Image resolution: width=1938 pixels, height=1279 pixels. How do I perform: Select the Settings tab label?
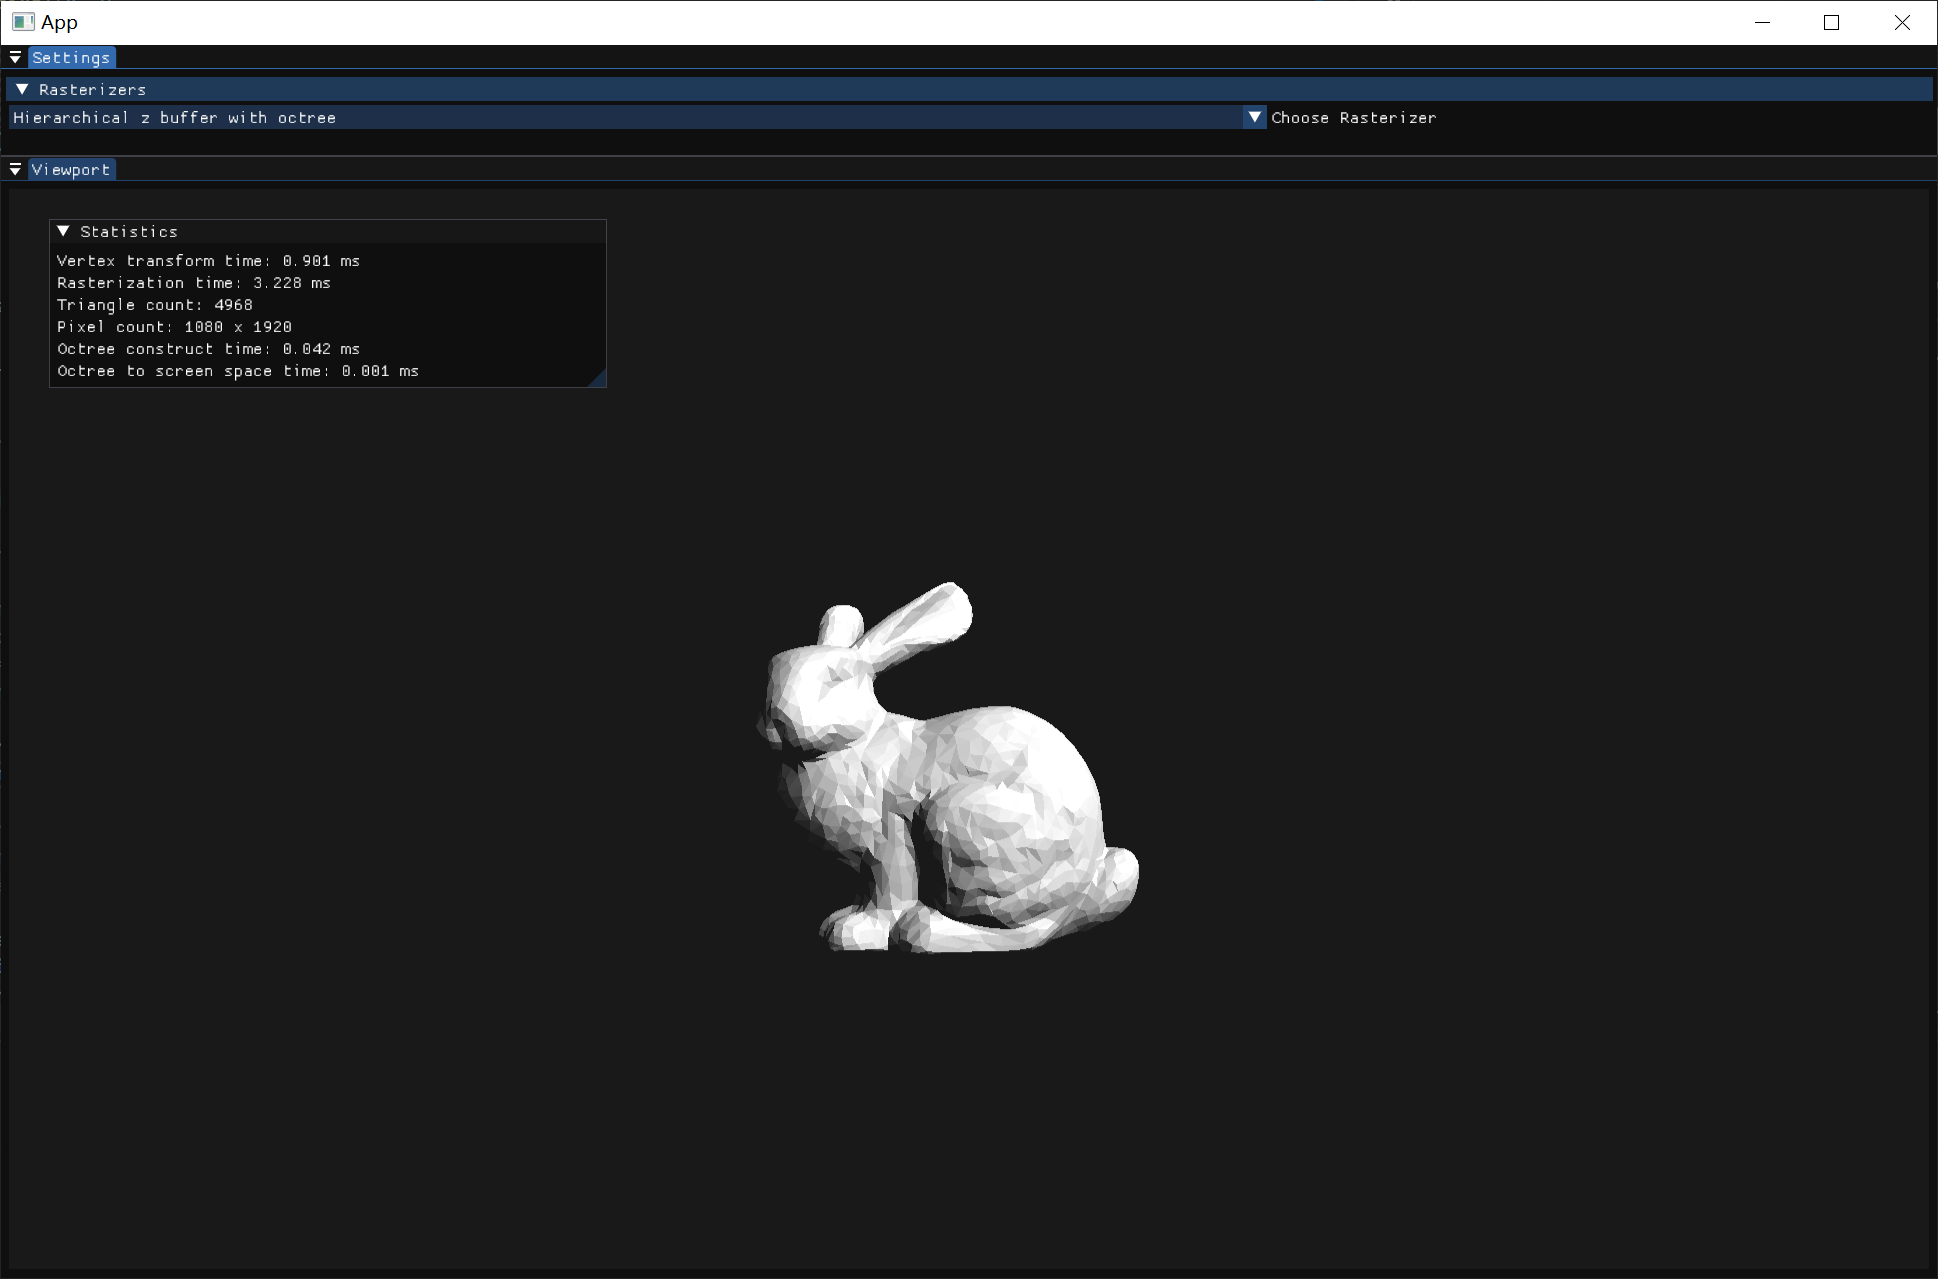71,58
